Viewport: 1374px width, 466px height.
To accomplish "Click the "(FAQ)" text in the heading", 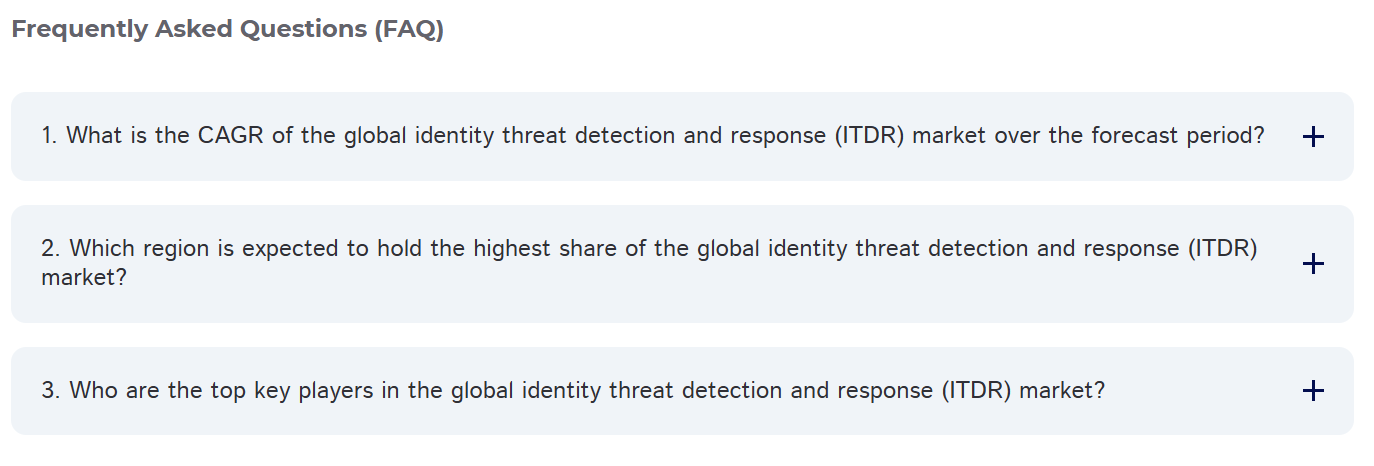I will coord(409,30).
